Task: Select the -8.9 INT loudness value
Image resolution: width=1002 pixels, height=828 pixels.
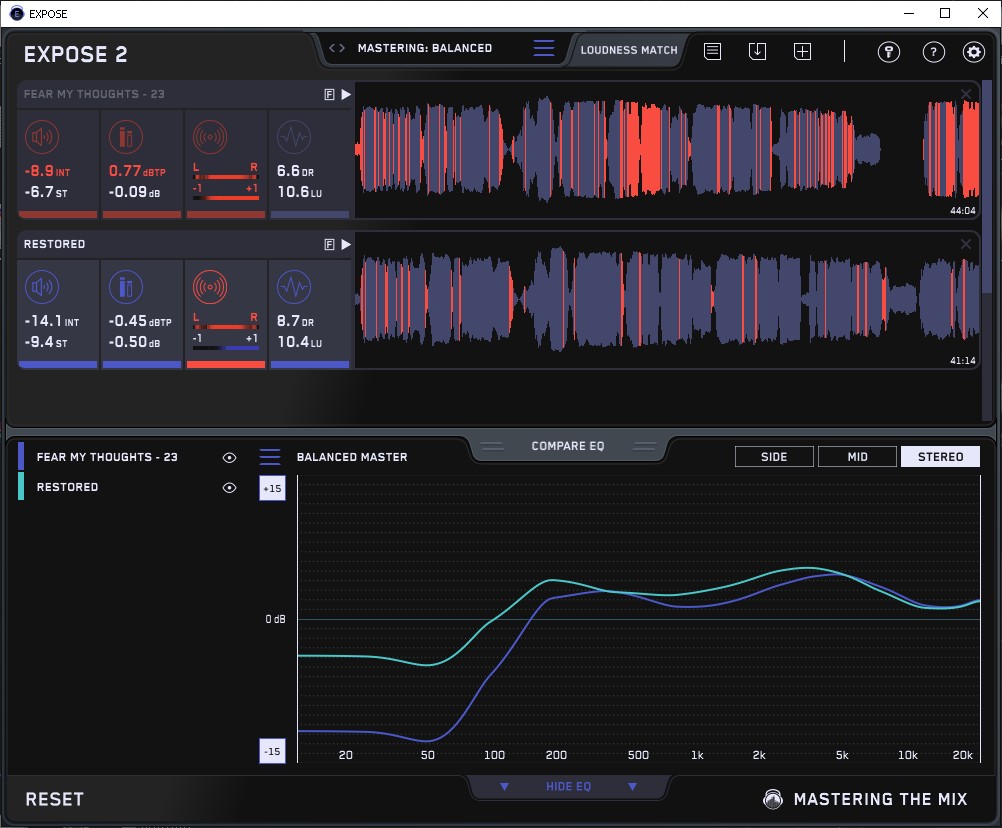Action: [47, 171]
